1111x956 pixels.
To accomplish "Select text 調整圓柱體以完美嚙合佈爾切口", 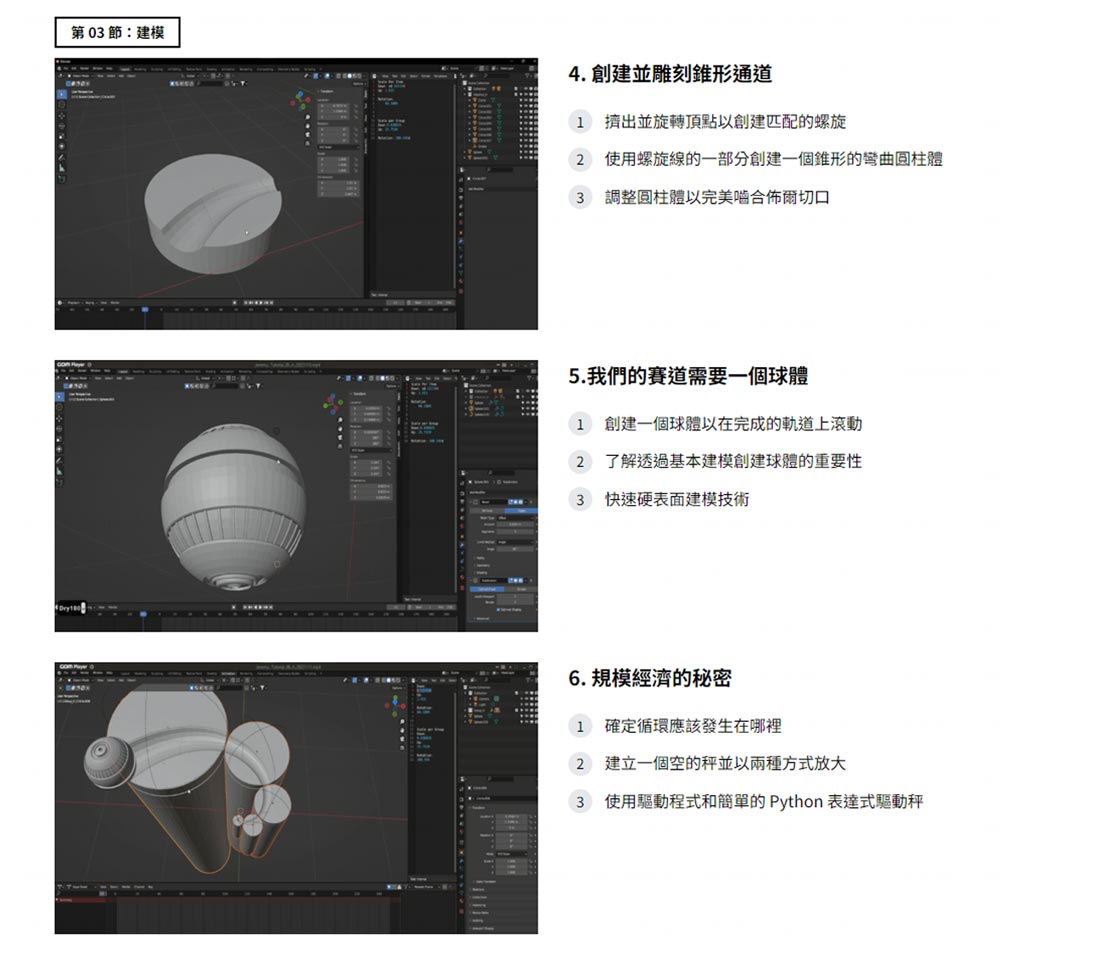I will coord(717,197).
